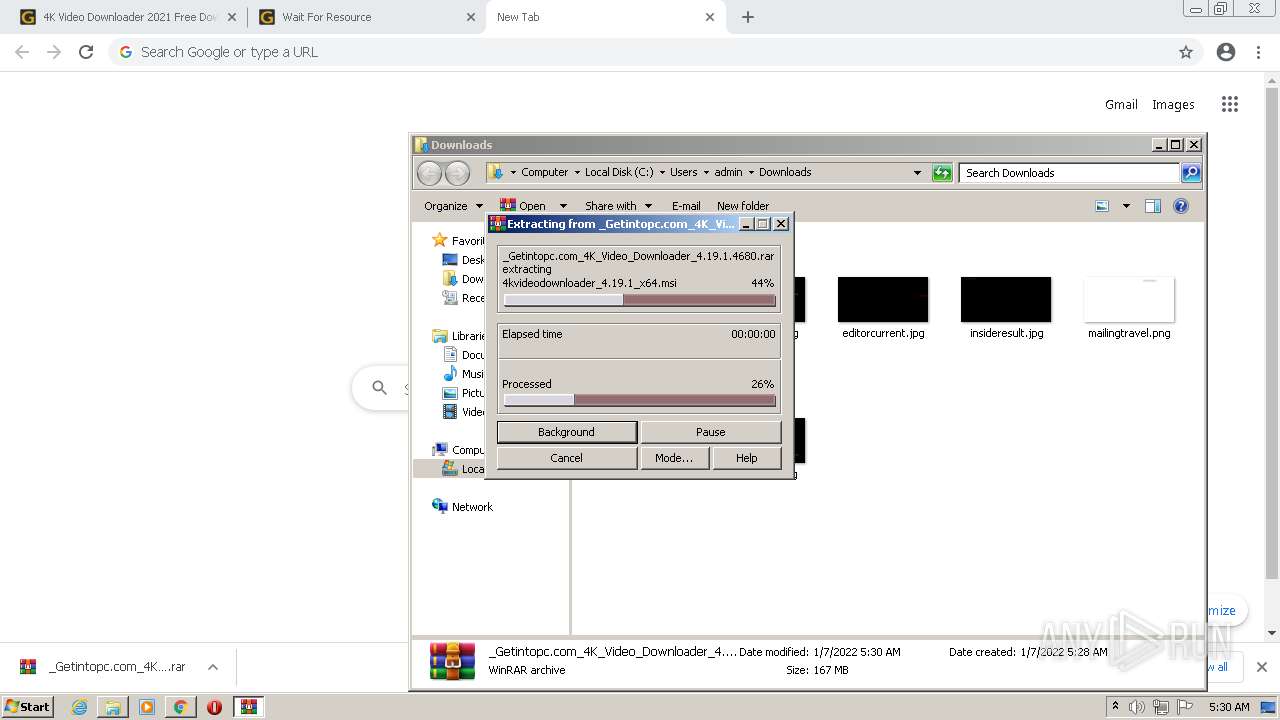Image resolution: width=1280 pixels, height=720 pixels.
Task: Close the Chrome downloads bar
Action: (1261, 667)
